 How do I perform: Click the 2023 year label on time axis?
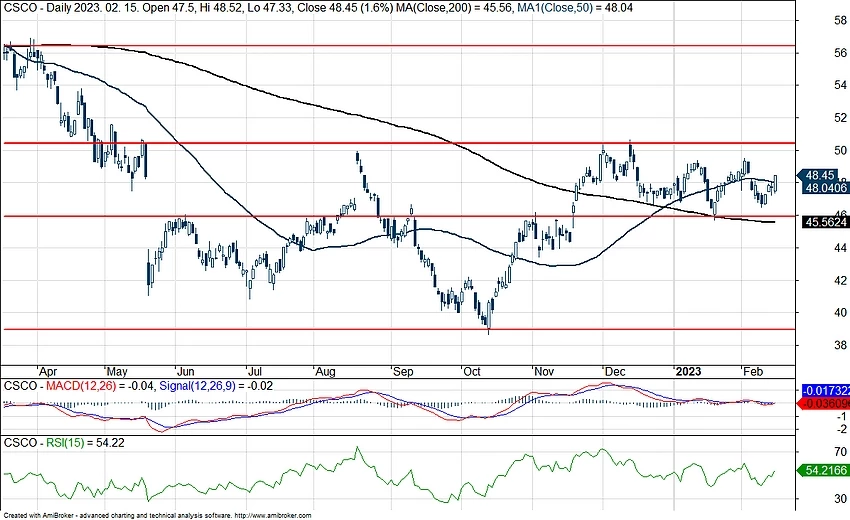pyautogui.click(x=688, y=372)
